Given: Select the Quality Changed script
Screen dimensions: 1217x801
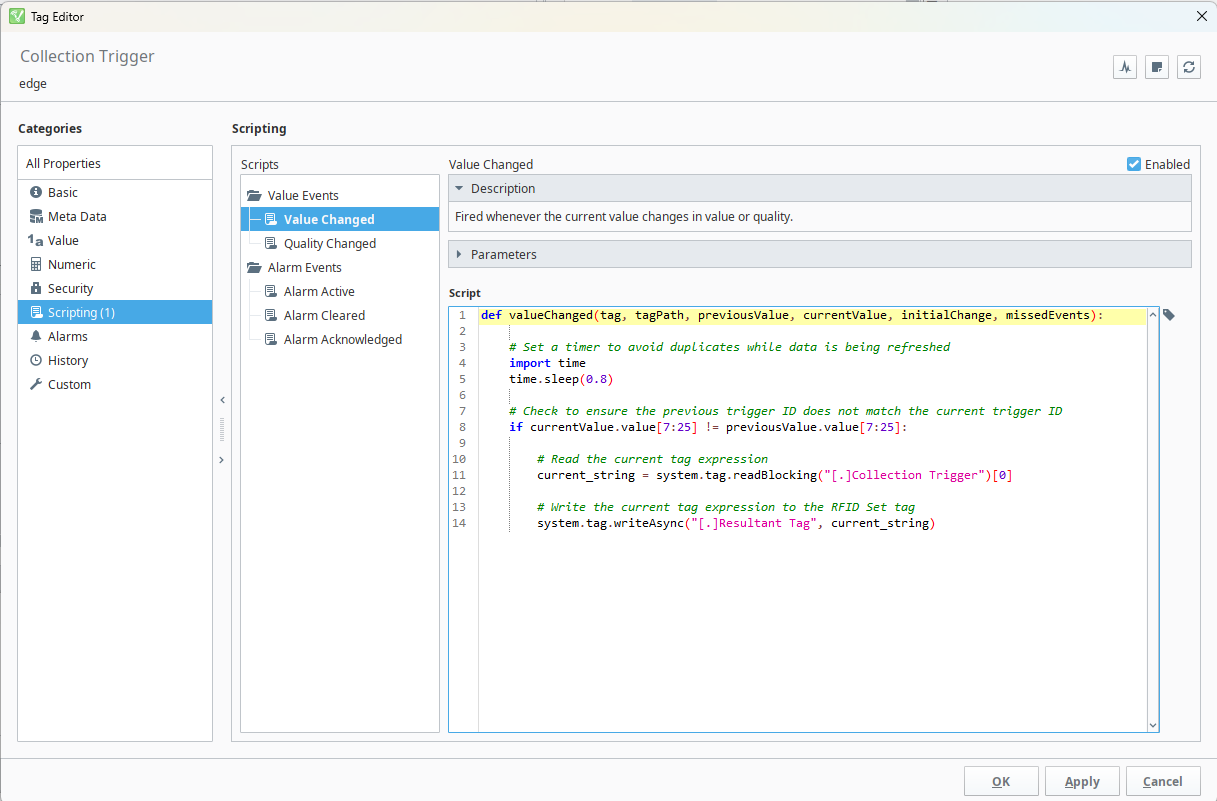Looking at the screenshot, I should point(329,243).
